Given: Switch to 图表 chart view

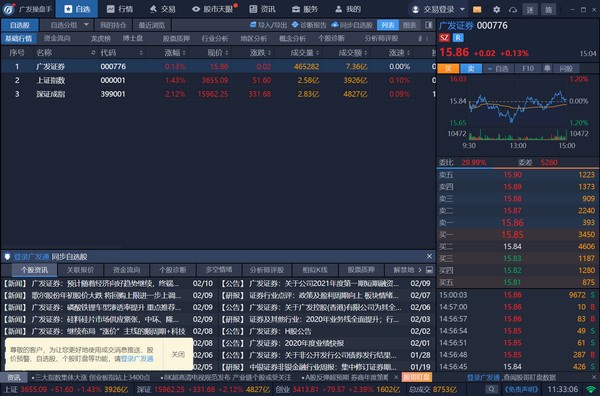Looking at the screenshot, I should tap(409, 25).
